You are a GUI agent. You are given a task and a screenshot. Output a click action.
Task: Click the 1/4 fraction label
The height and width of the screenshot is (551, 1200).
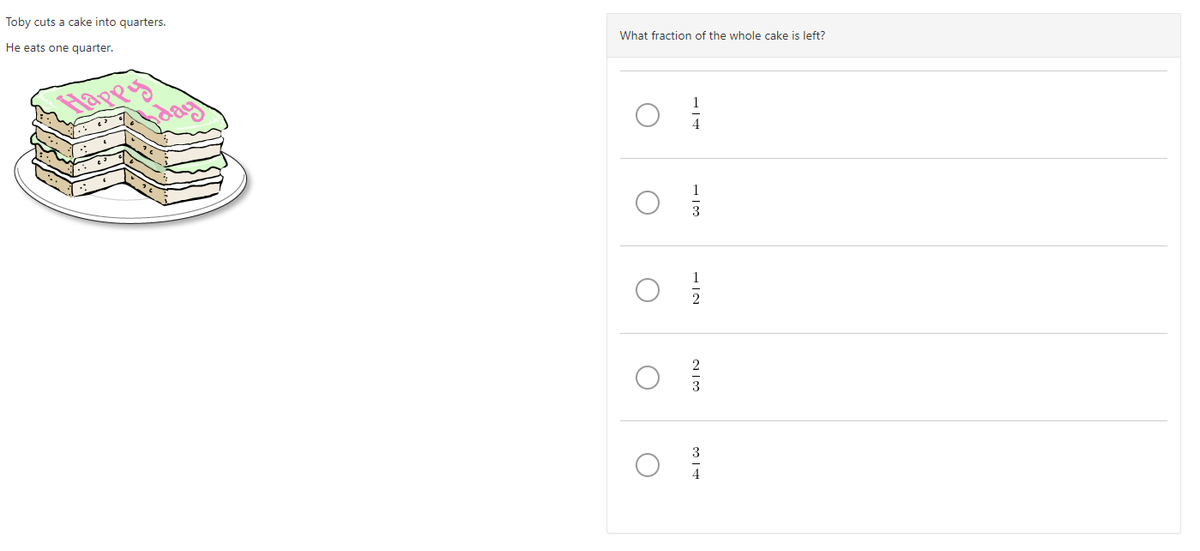pos(696,115)
